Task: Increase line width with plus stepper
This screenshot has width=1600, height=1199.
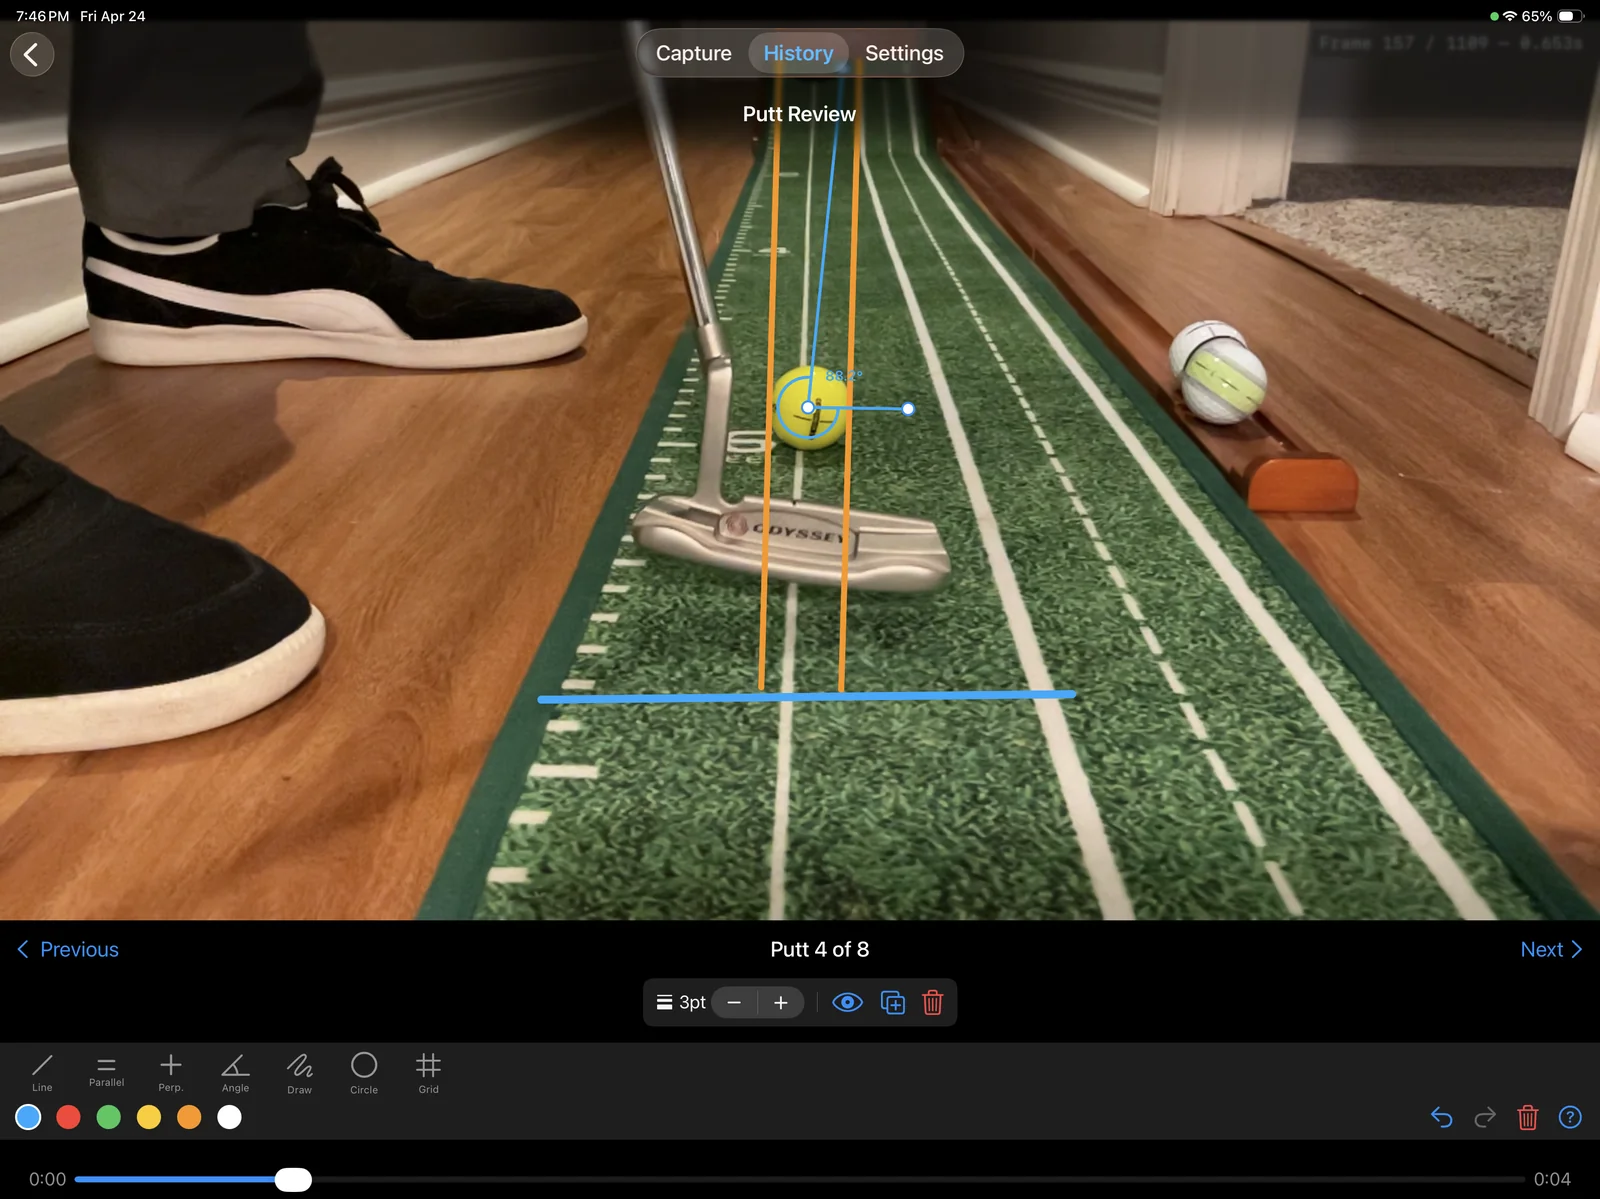Action: (781, 1002)
